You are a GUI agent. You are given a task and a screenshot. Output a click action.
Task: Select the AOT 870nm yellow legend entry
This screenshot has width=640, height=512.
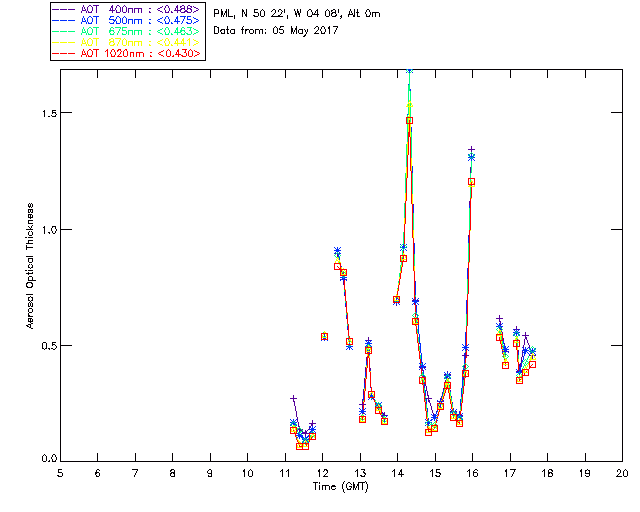pos(127,42)
